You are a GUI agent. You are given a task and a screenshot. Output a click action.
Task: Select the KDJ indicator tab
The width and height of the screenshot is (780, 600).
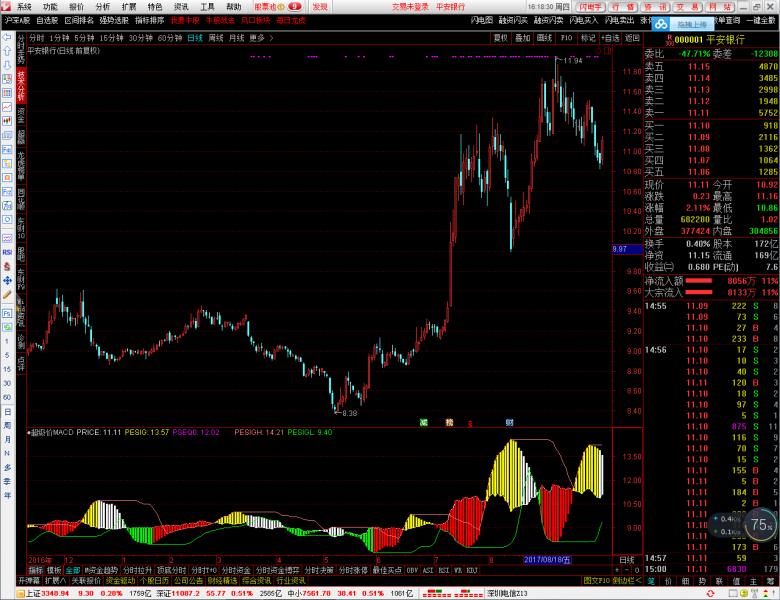tap(472, 570)
